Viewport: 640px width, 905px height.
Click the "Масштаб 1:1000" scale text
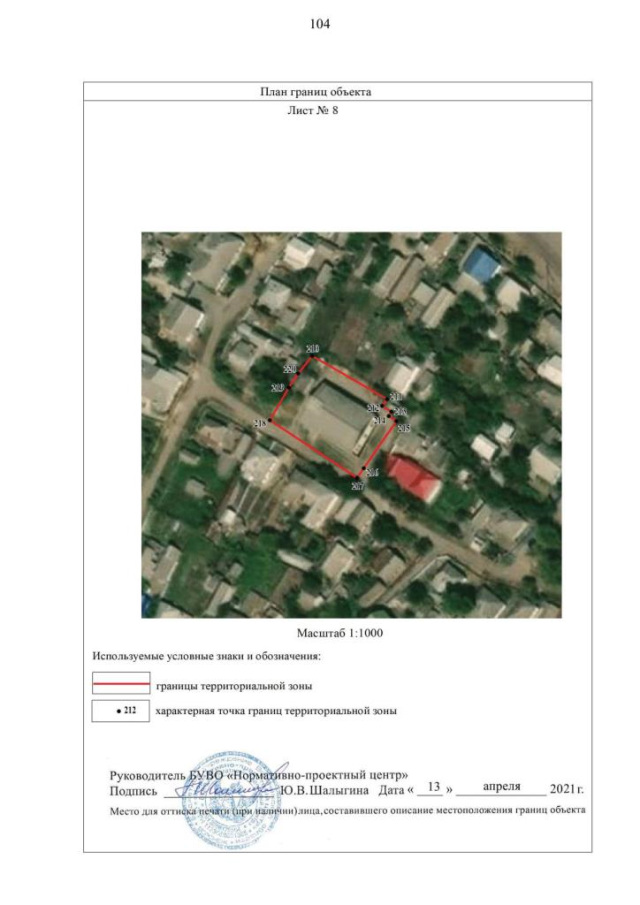tap(340, 633)
